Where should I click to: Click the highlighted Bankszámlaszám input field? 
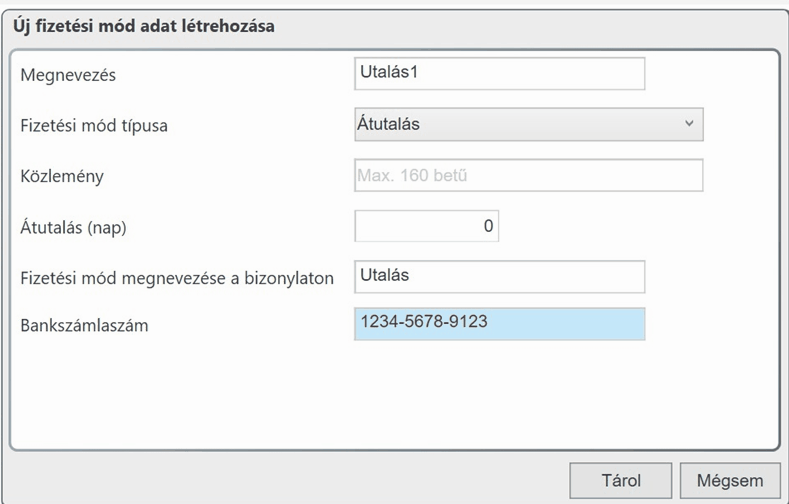499,324
